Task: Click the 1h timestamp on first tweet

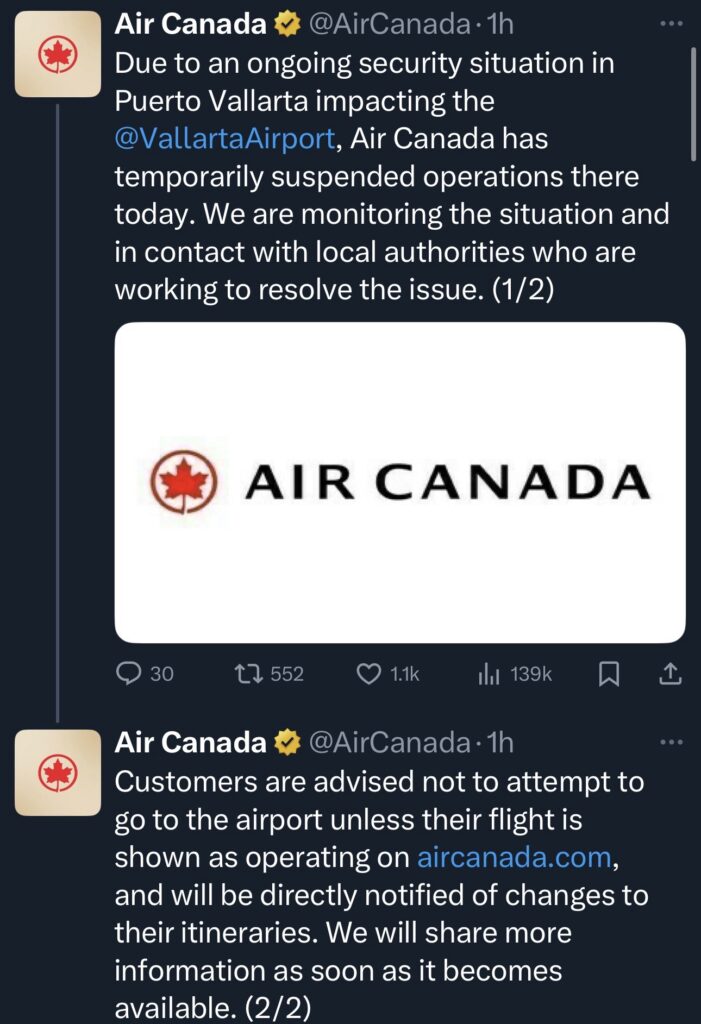Action: [500, 21]
